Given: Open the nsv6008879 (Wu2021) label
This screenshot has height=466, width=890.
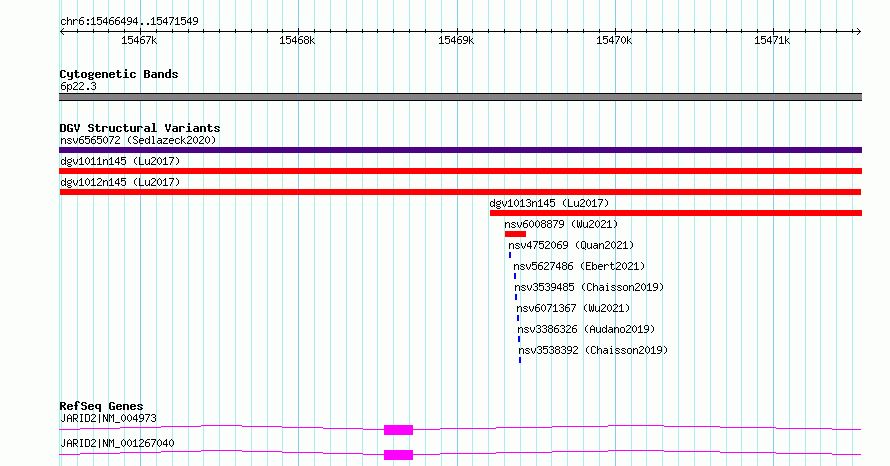Looking at the screenshot, I should [x=561, y=224].
